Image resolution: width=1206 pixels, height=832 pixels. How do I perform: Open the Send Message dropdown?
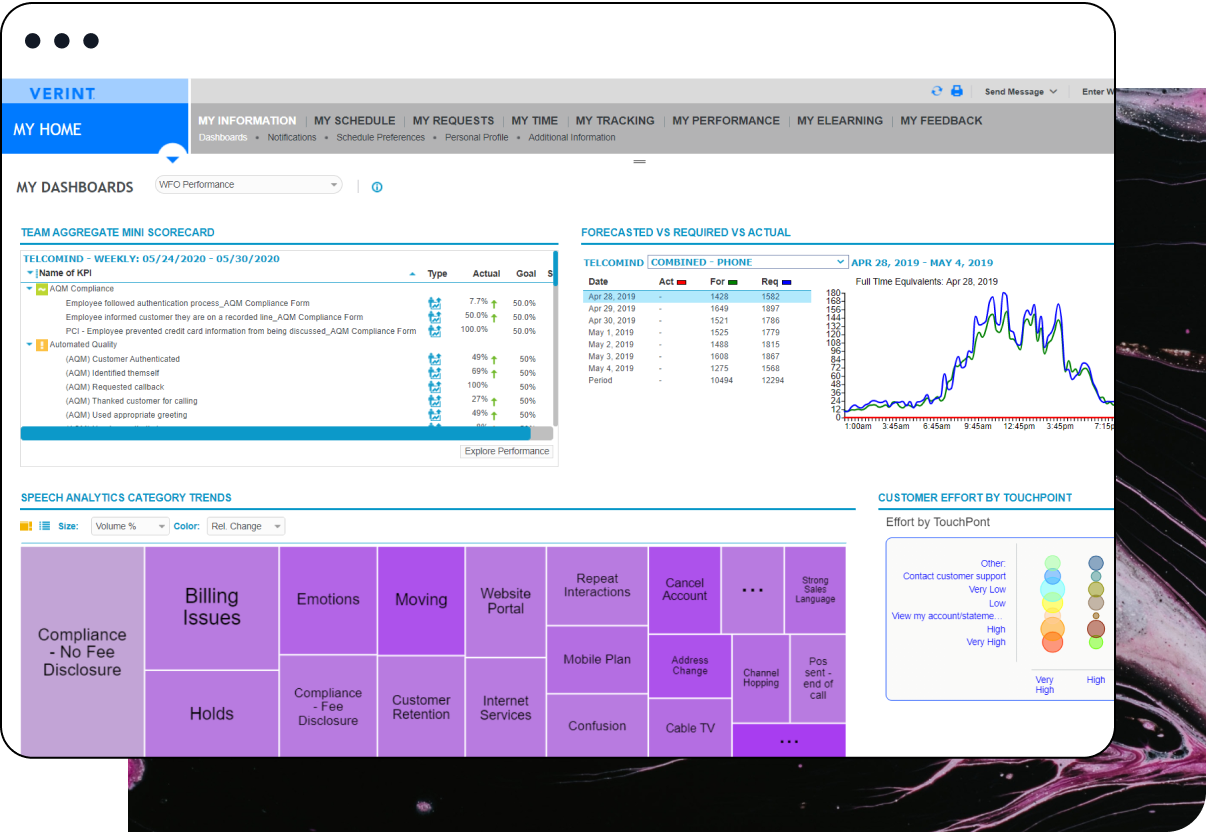[x=1021, y=91]
